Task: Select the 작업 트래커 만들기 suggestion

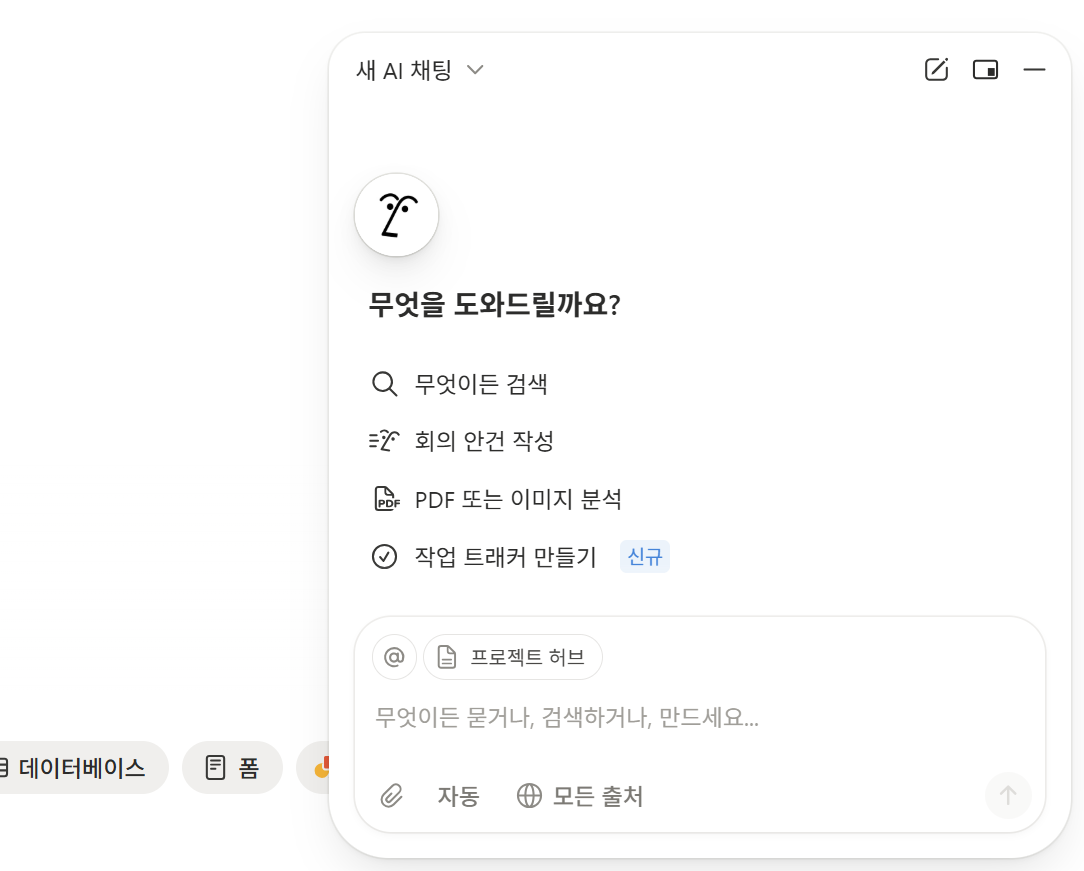Action: 504,556
